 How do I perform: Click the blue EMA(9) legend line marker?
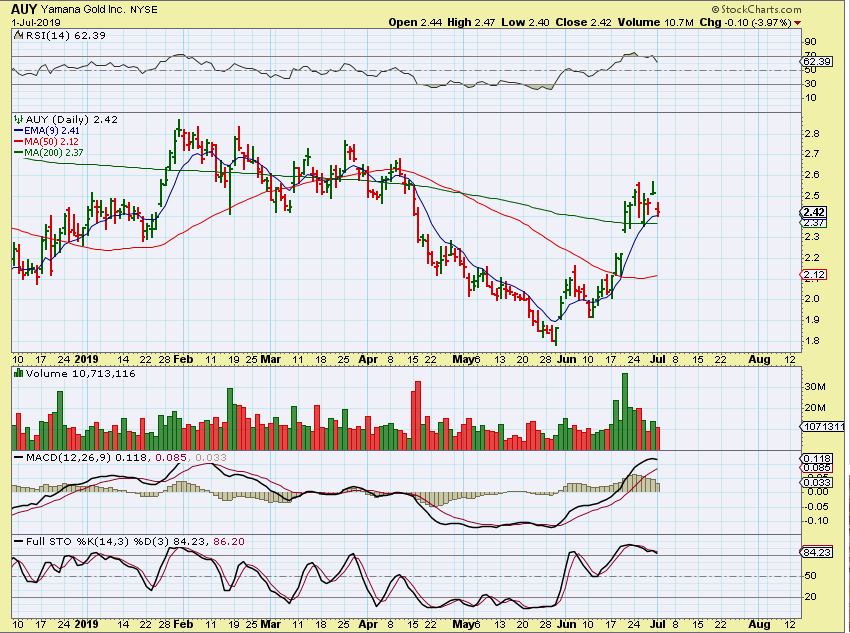point(19,131)
